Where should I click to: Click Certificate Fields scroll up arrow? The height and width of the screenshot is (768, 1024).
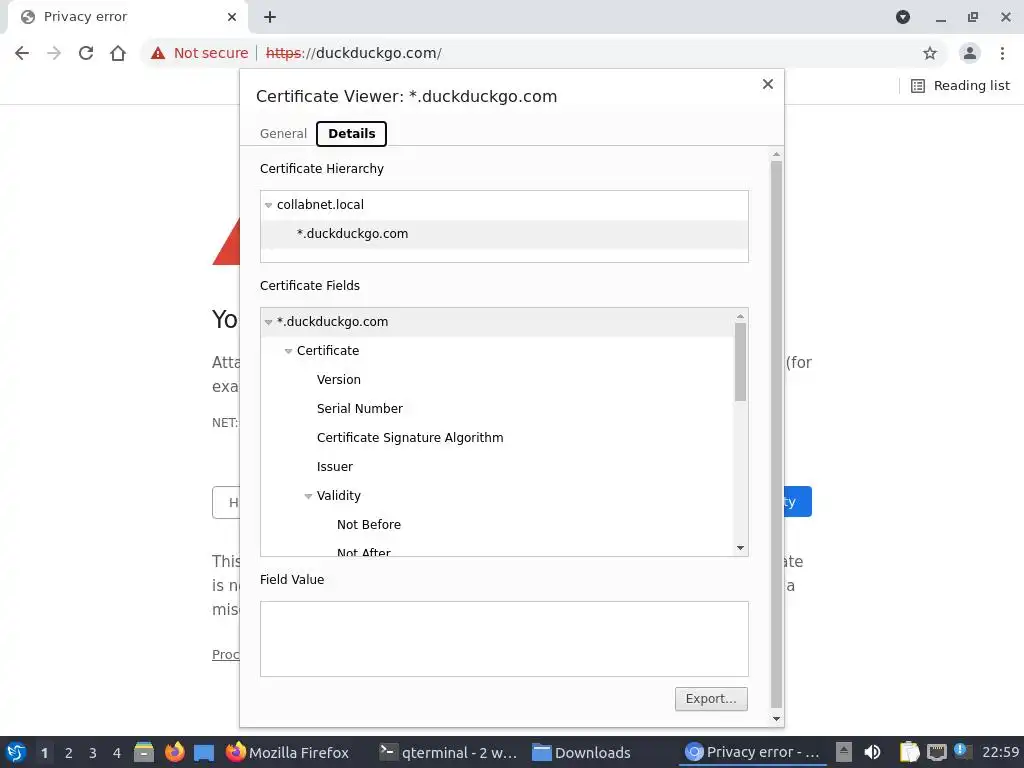click(740, 316)
